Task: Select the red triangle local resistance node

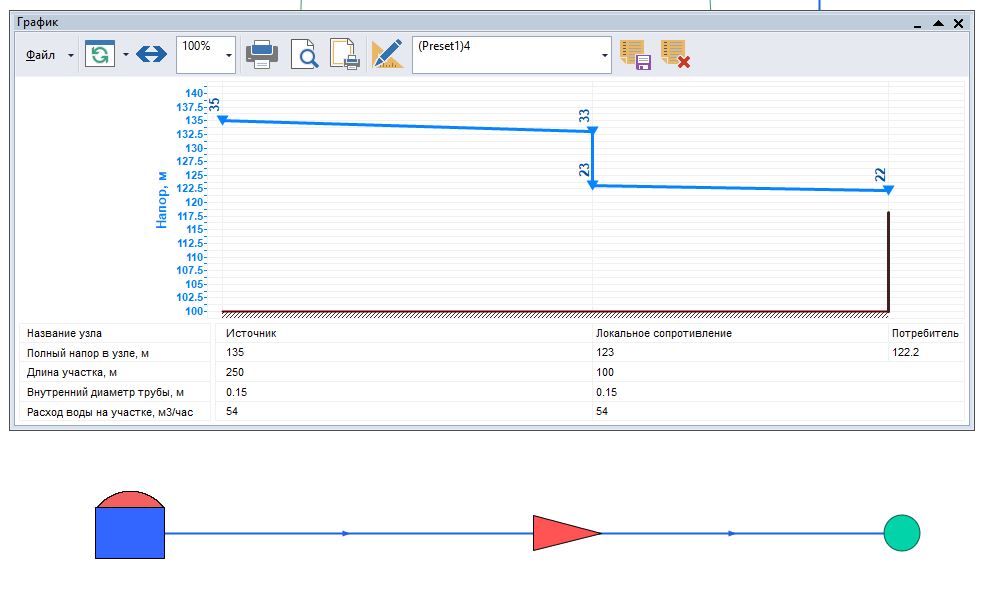Action: coord(562,533)
